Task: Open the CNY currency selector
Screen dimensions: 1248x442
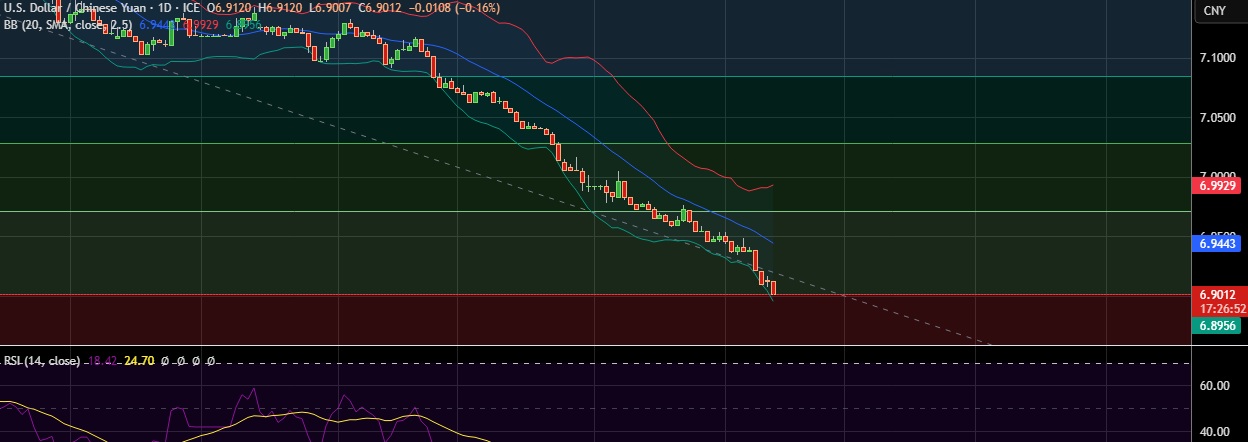Action: click(1215, 10)
